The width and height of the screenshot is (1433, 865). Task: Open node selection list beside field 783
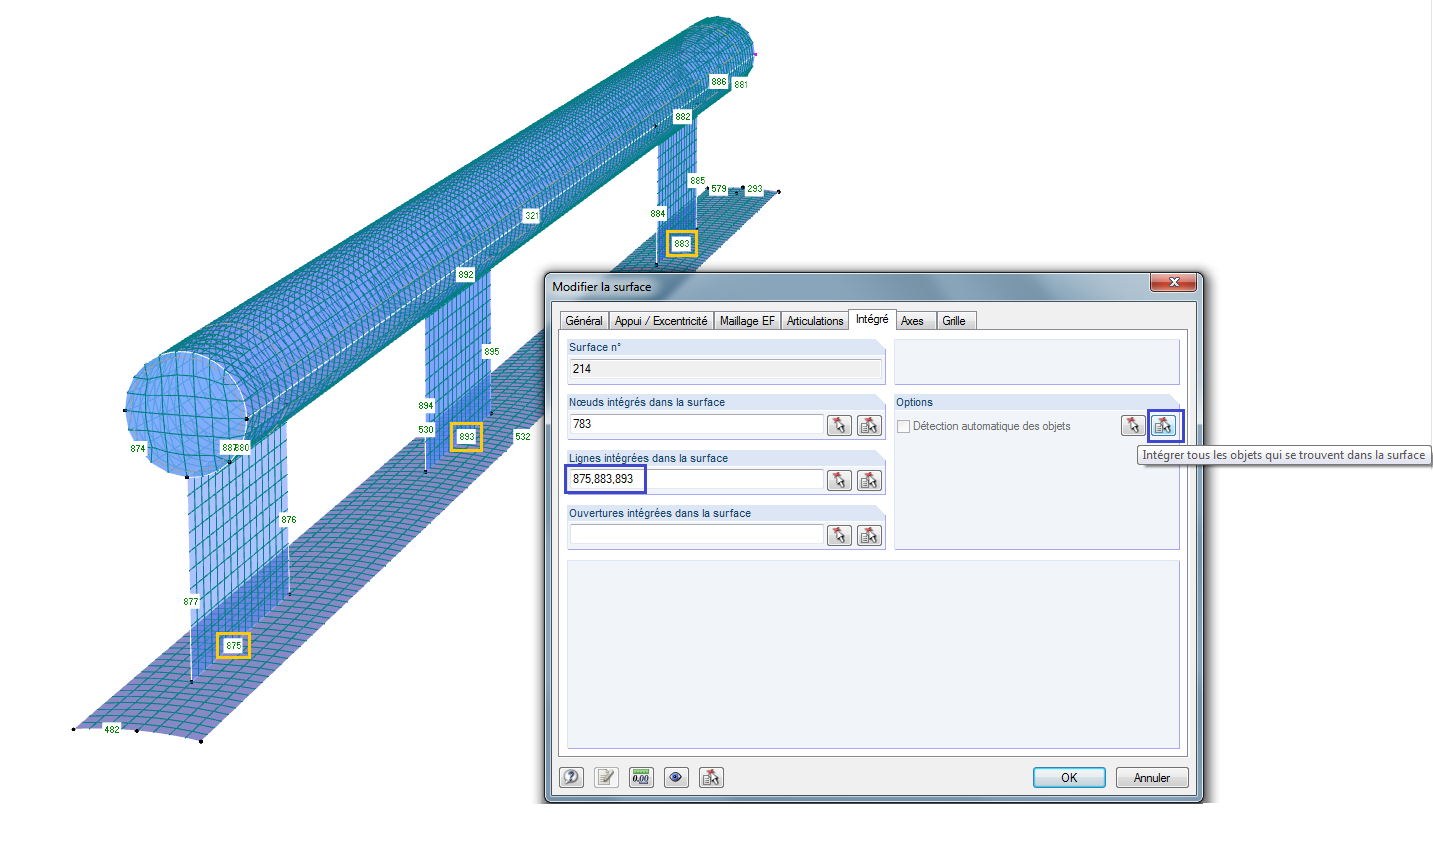coord(869,425)
